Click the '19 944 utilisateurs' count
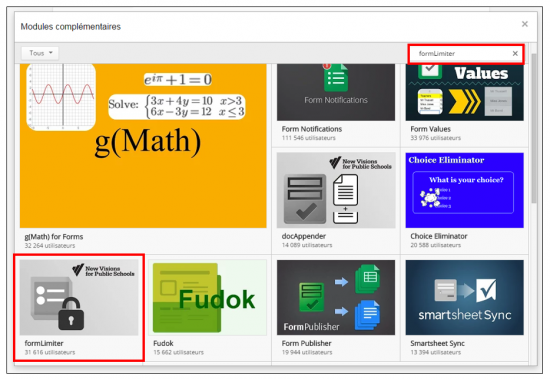The width and height of the screenshot is (550, 379). (307, 352)
